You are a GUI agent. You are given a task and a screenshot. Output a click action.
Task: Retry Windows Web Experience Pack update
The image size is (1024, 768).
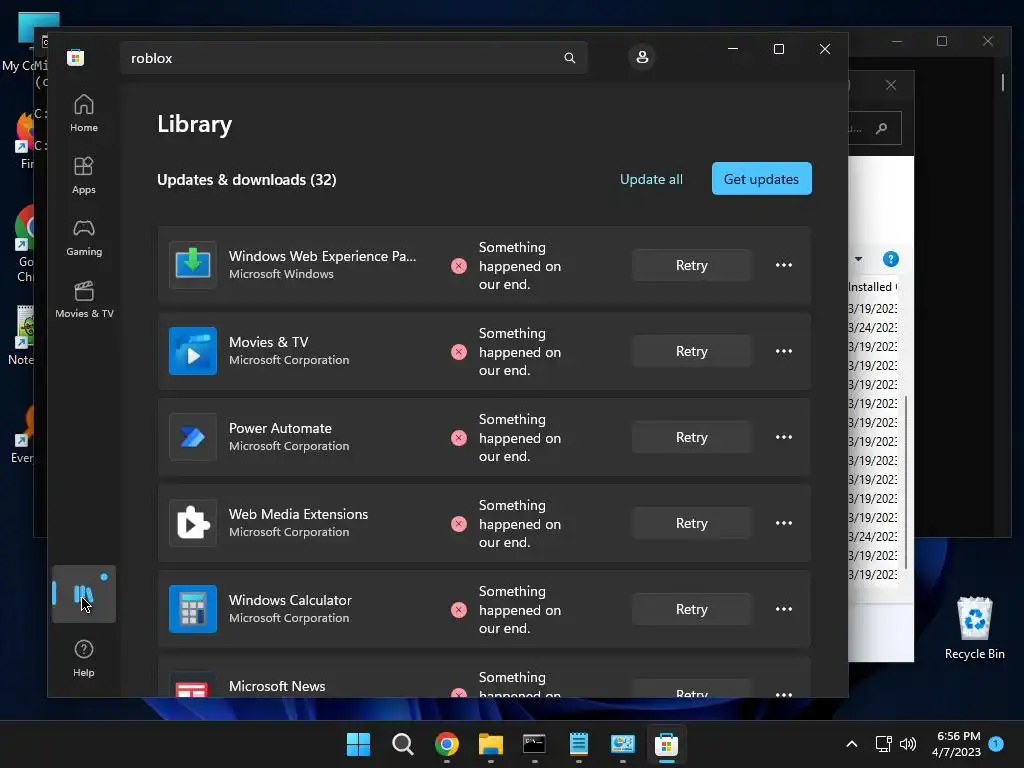[692, 265]
